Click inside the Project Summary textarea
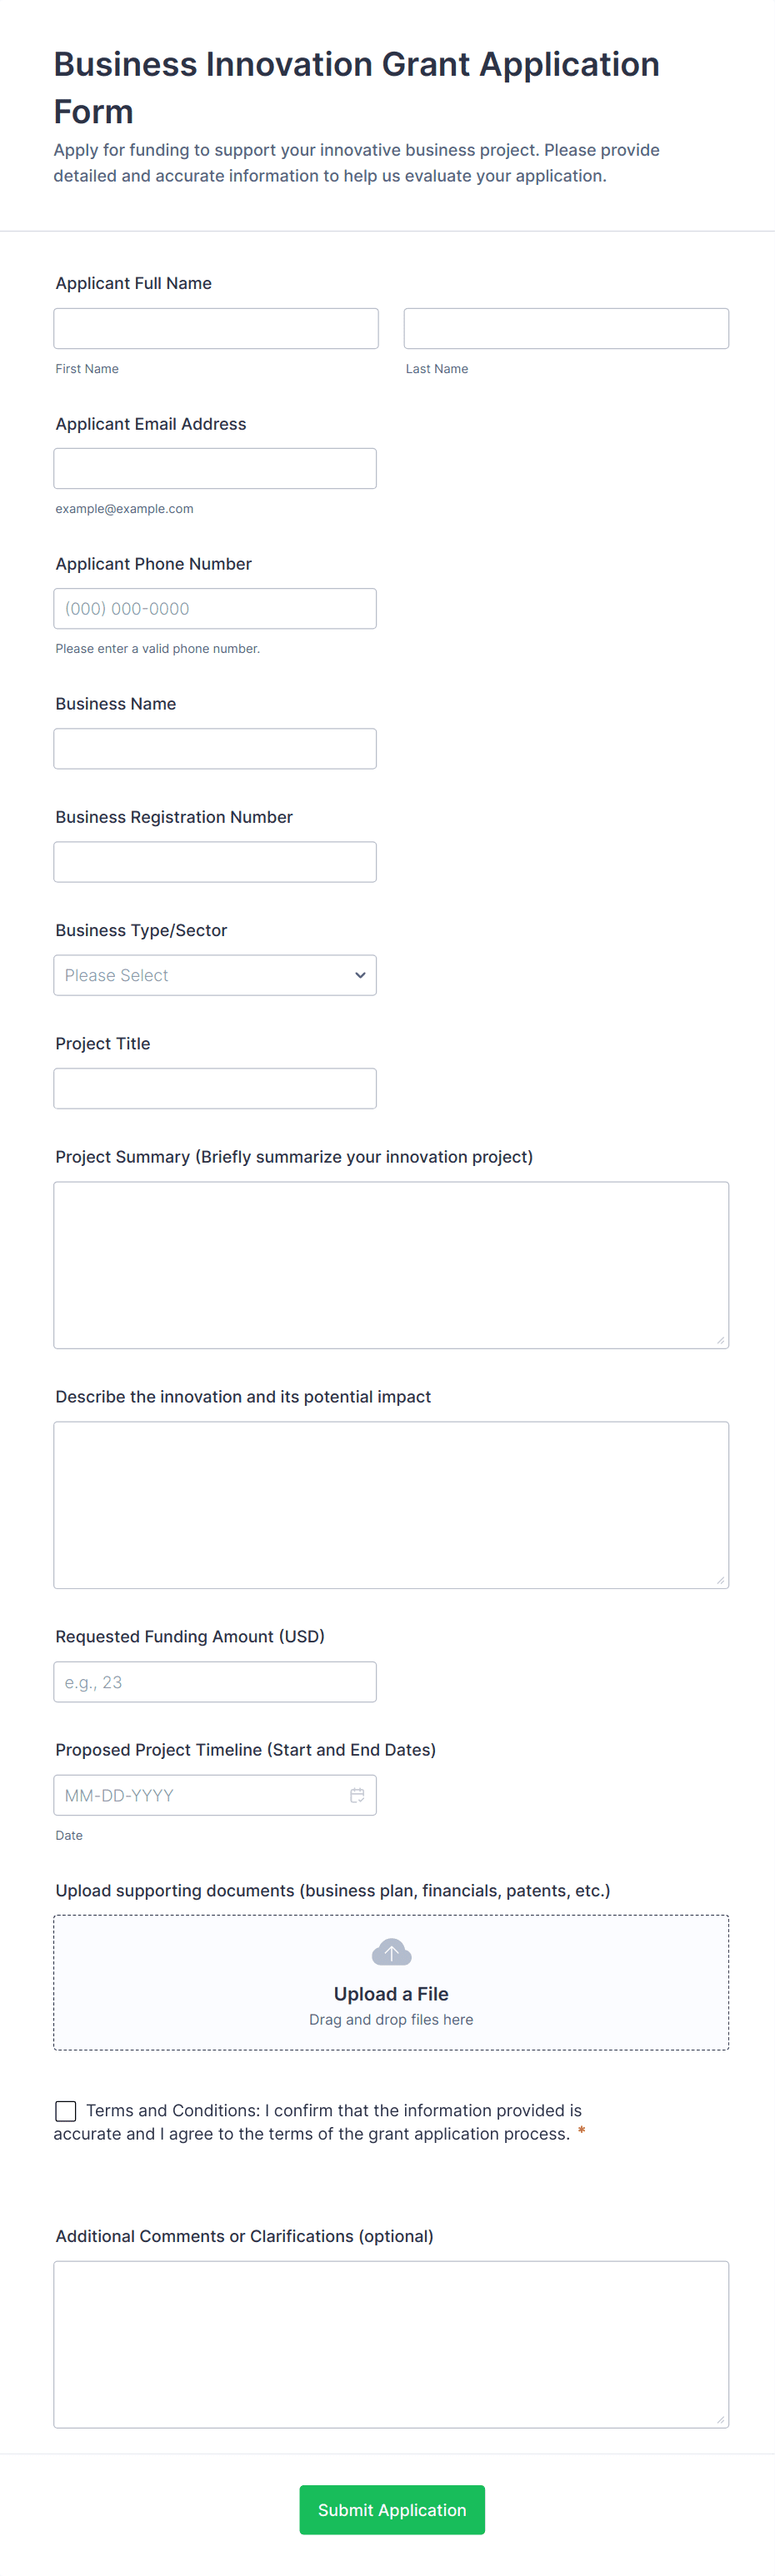The image size is (775, 2576). point(391,1264)
